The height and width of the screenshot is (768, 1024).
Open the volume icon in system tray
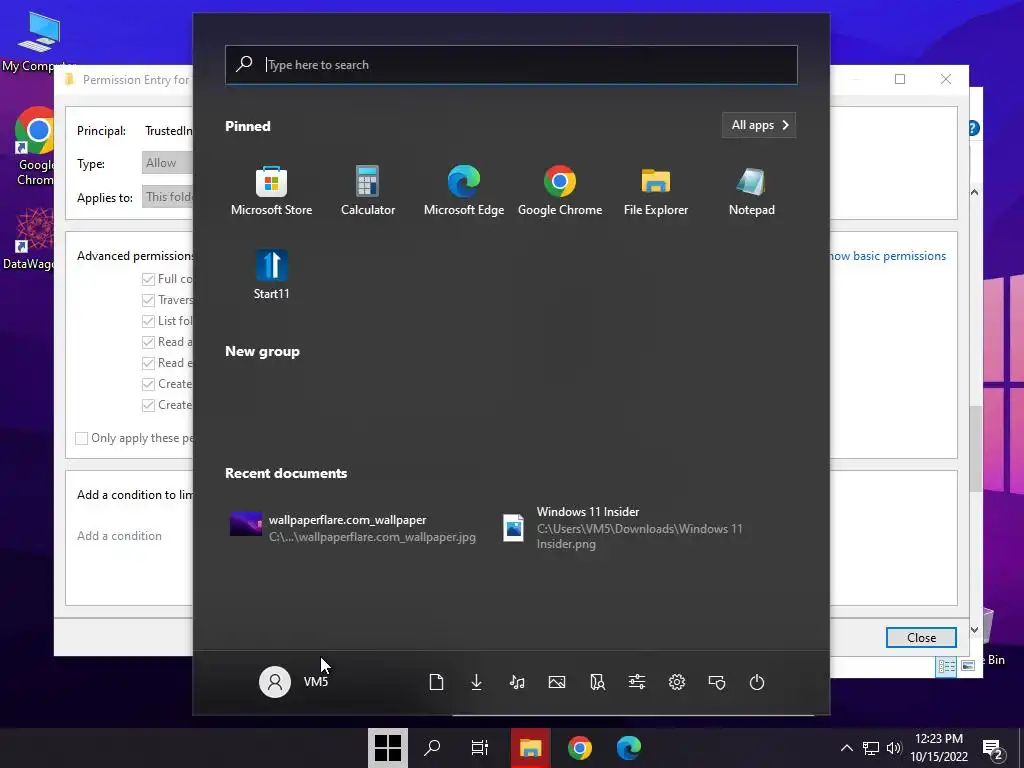click(x=894, y=748)
